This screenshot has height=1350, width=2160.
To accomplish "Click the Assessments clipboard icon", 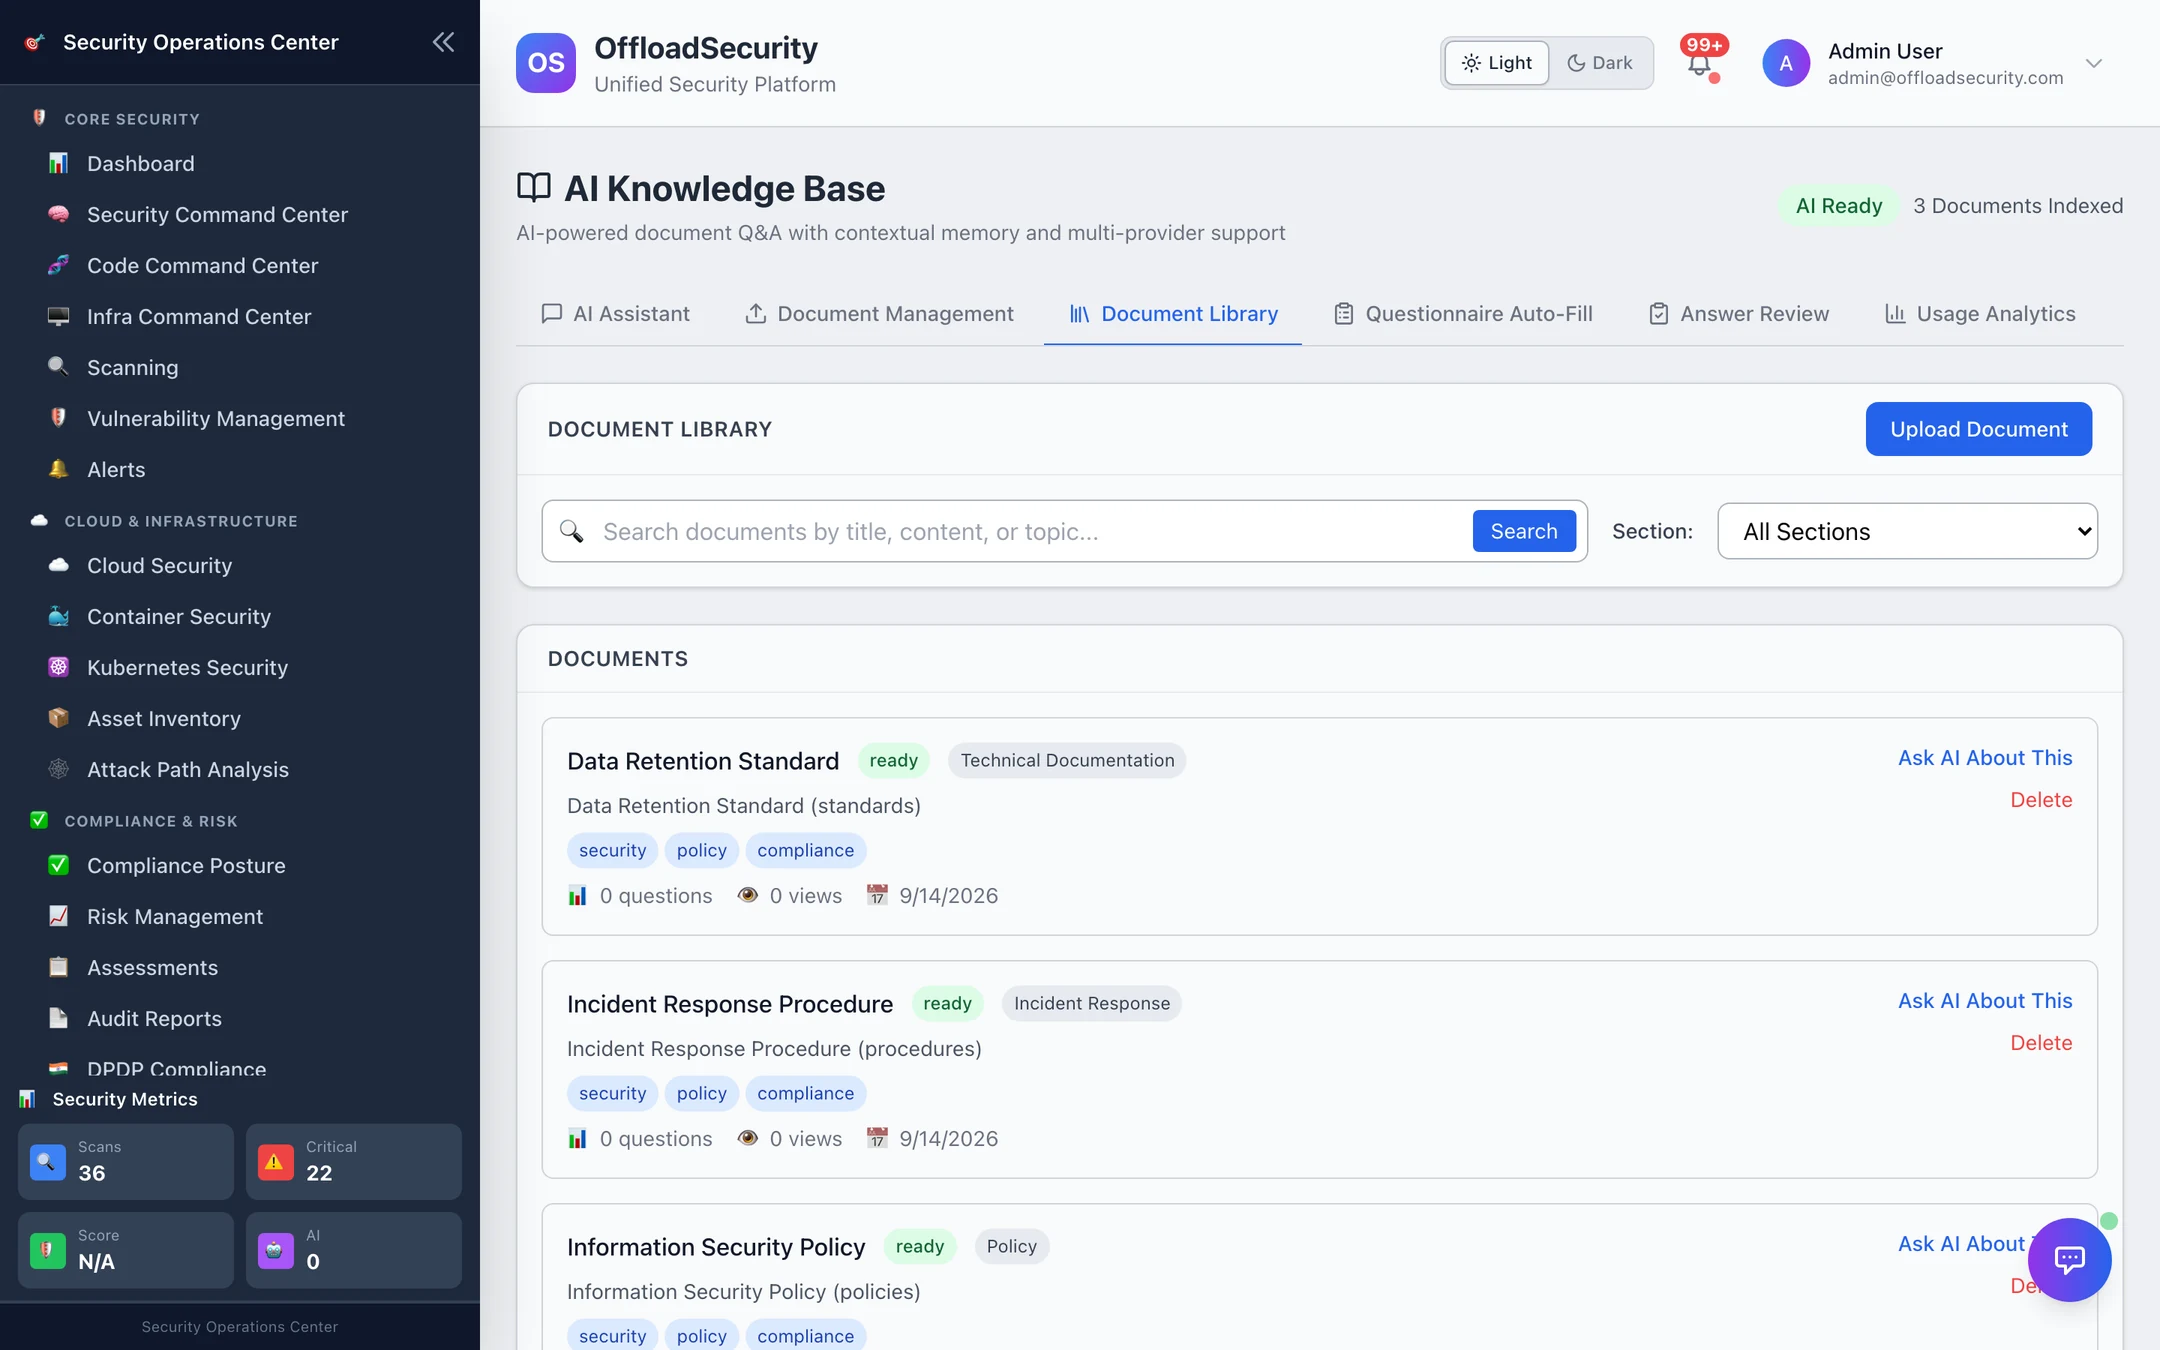I will [59, 967].
